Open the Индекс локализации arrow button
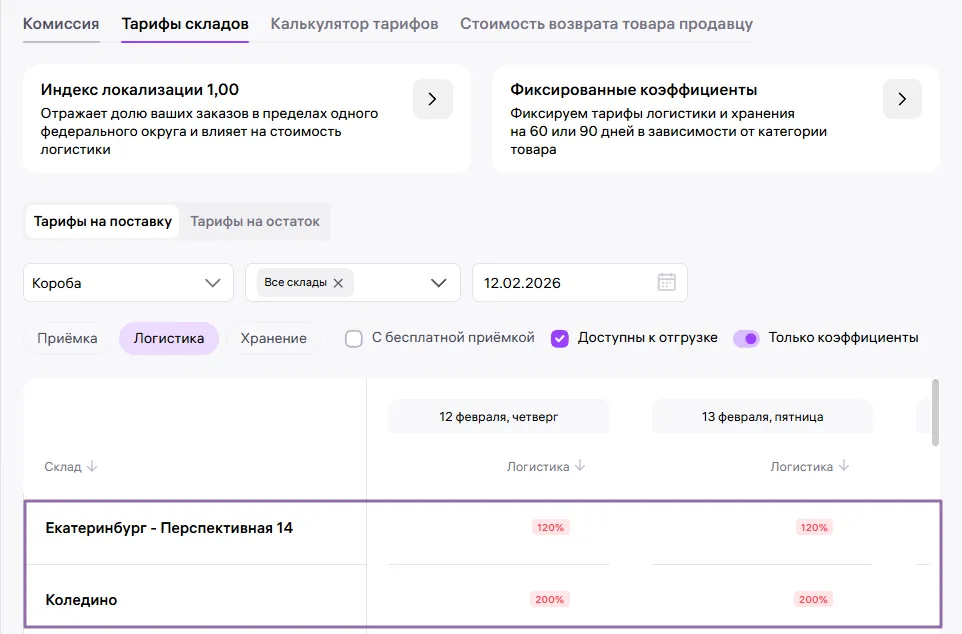 pyautogui.click(x=432, y=99)
